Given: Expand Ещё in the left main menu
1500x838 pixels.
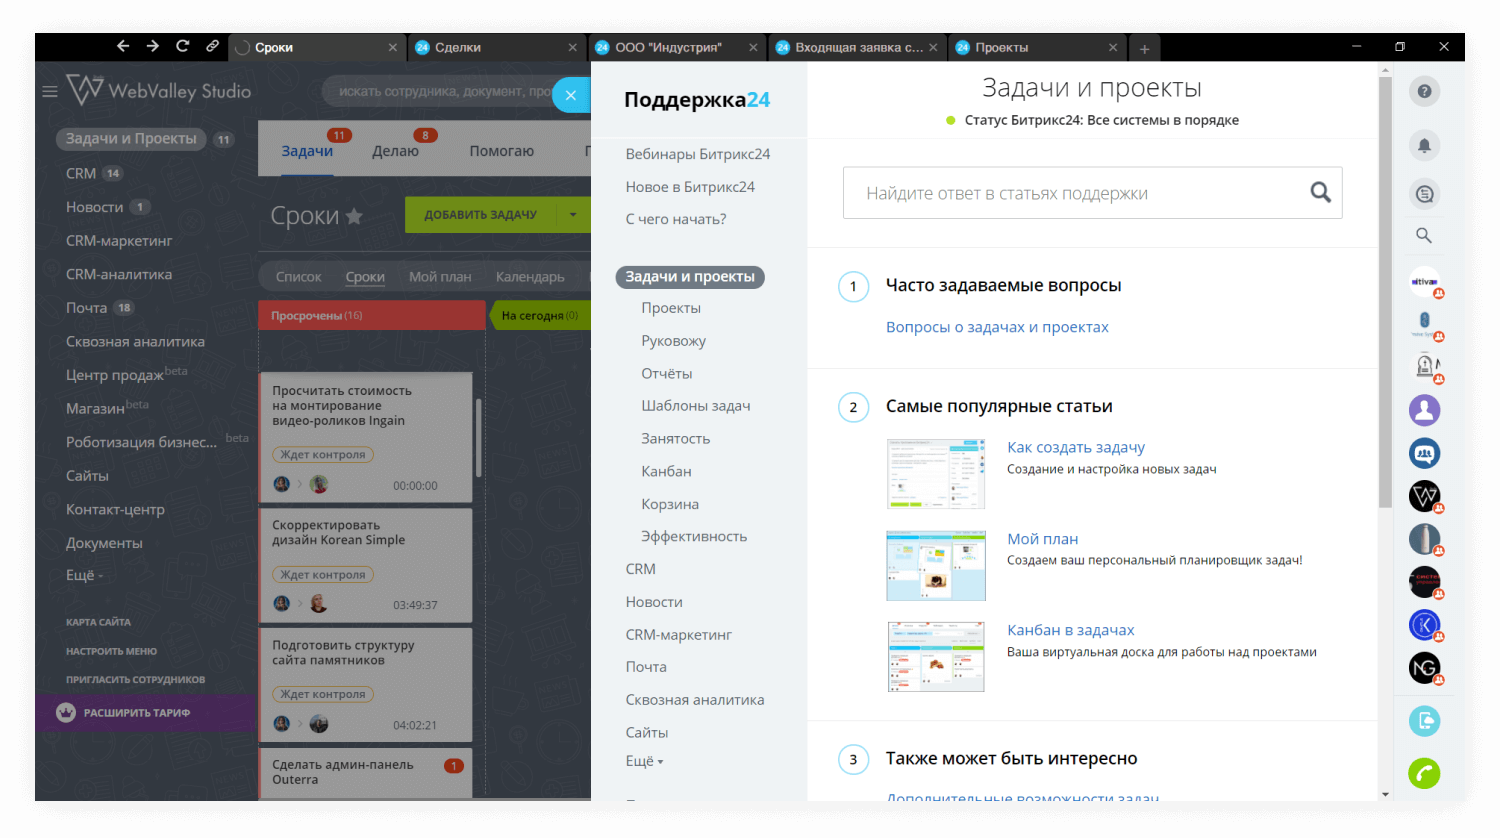Looking at the screenshot, I should click(84, 576).
